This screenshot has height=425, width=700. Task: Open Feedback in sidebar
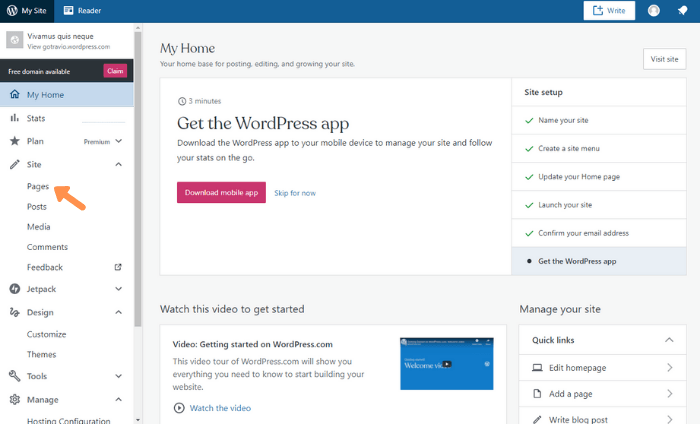(x=45, y=267)
